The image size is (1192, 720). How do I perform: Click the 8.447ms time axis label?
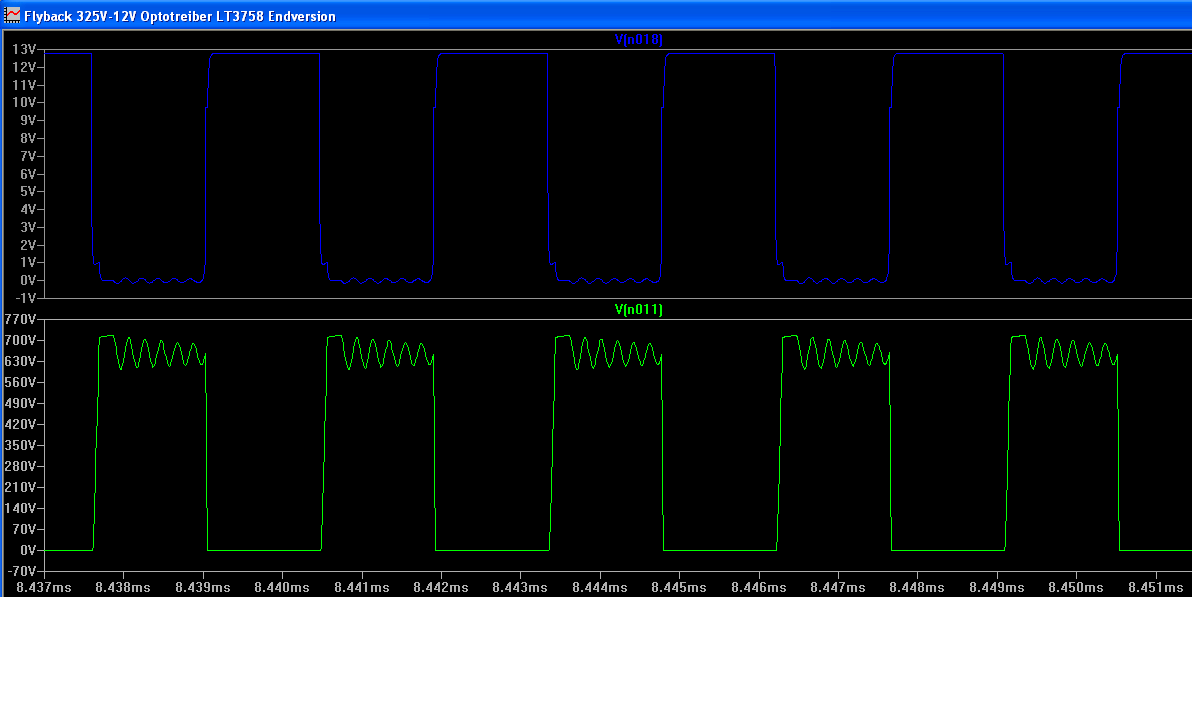tap(838, 588)
